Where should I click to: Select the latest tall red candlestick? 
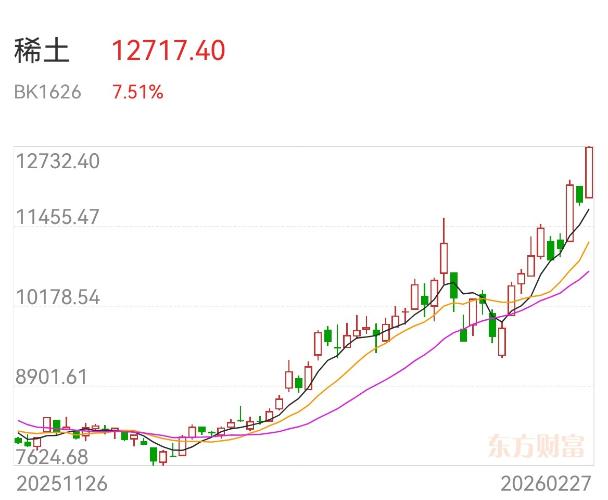click(x=590, y=172)
